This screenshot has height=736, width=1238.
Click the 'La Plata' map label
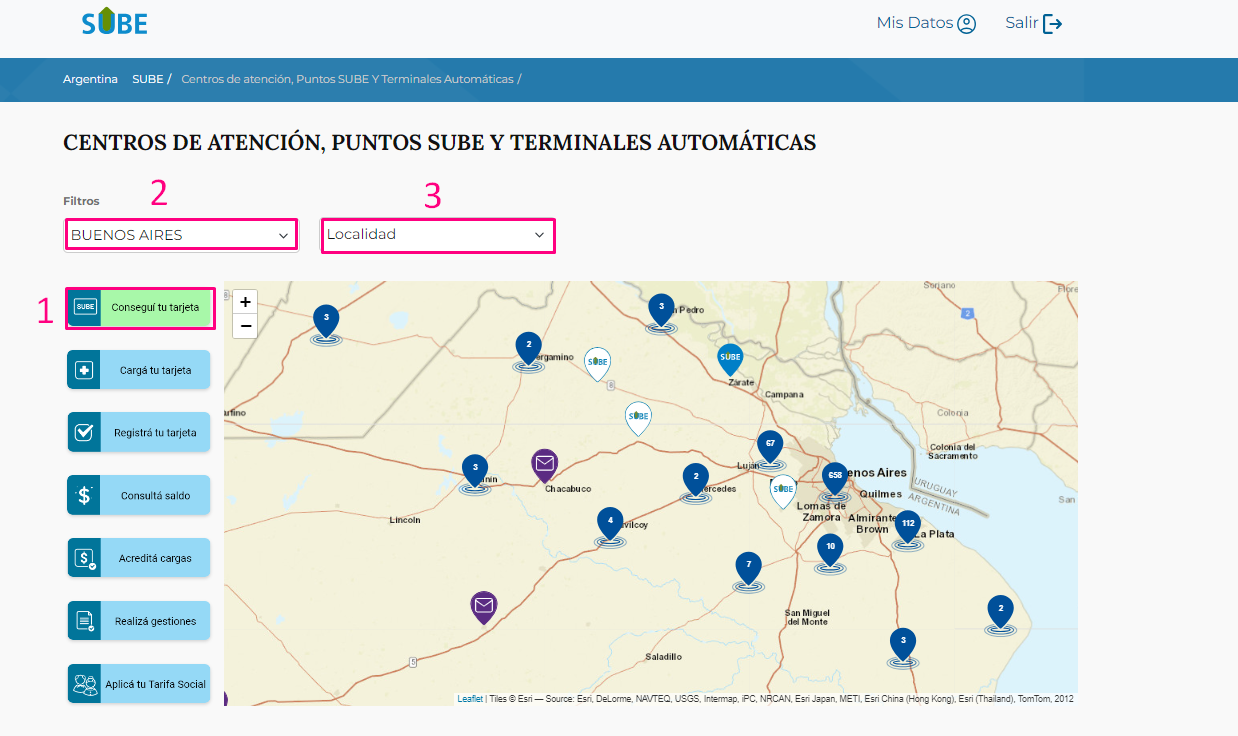point(934,534)
